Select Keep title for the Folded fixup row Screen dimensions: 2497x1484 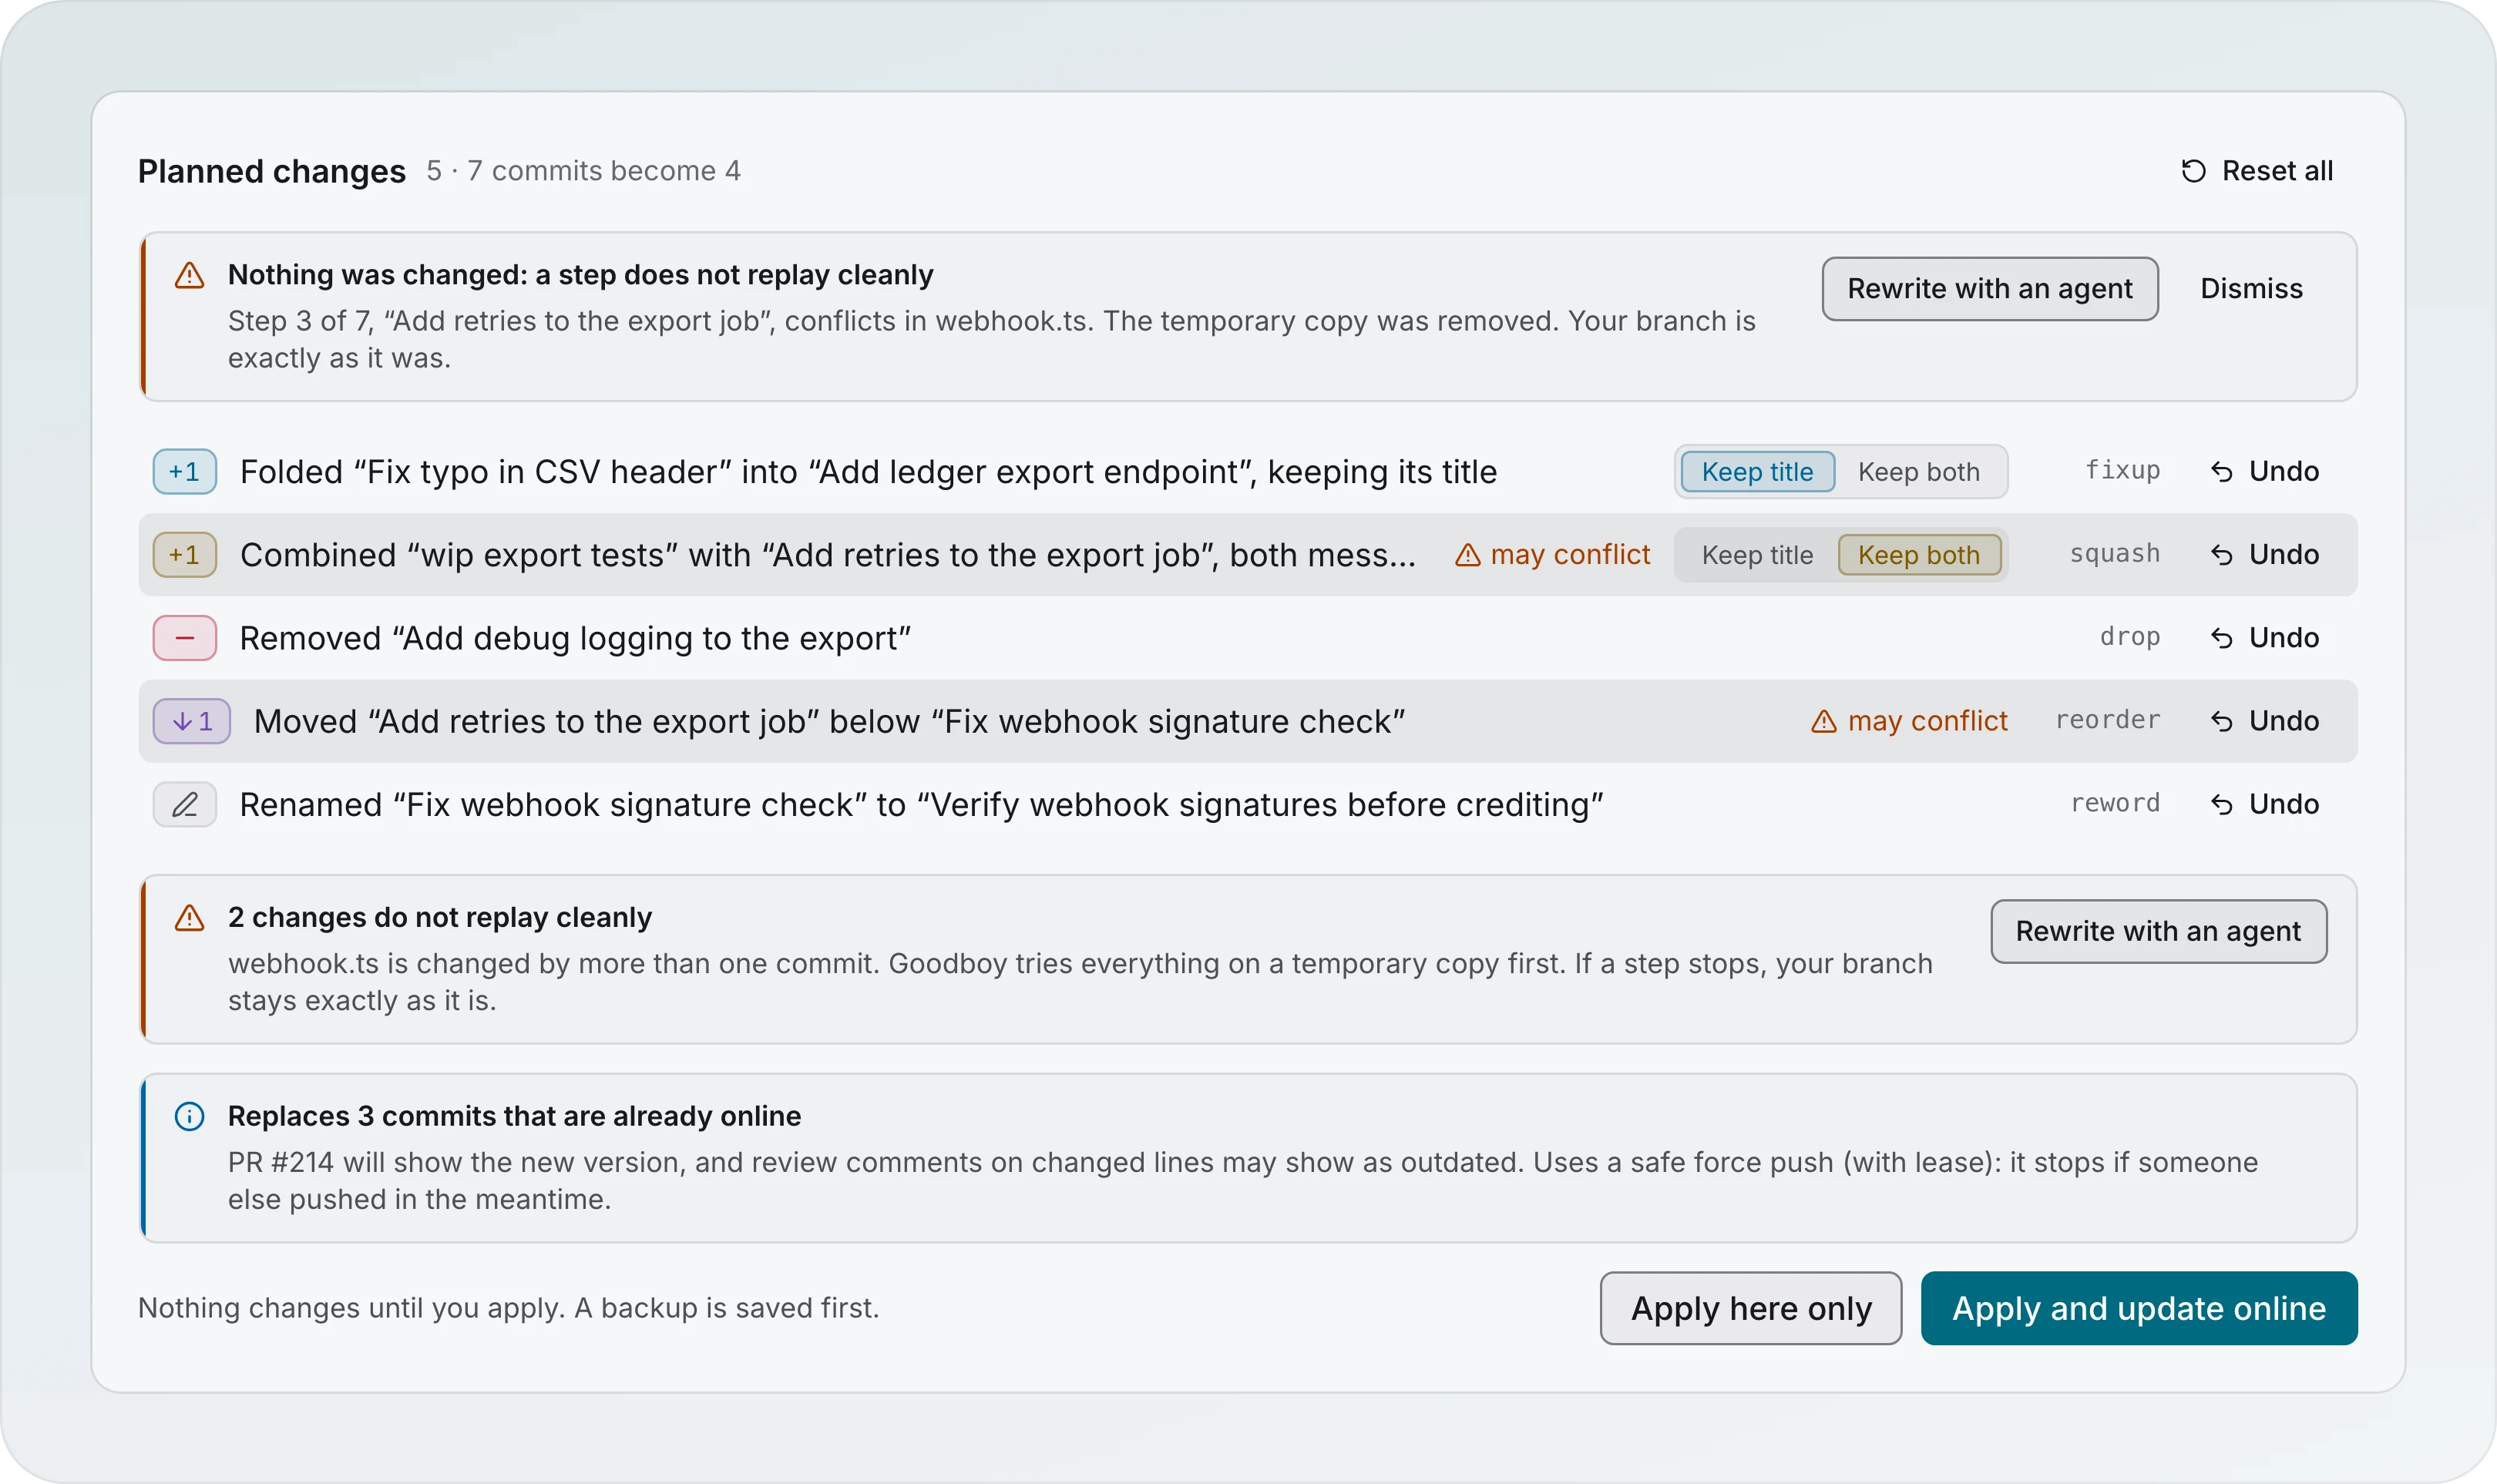(1757, 472)
